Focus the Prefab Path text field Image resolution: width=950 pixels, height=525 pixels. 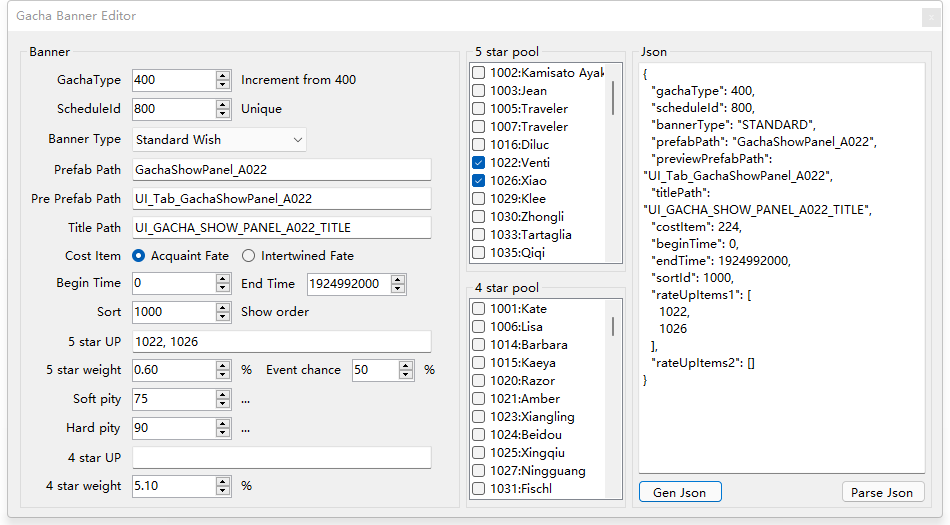point(281,170)
